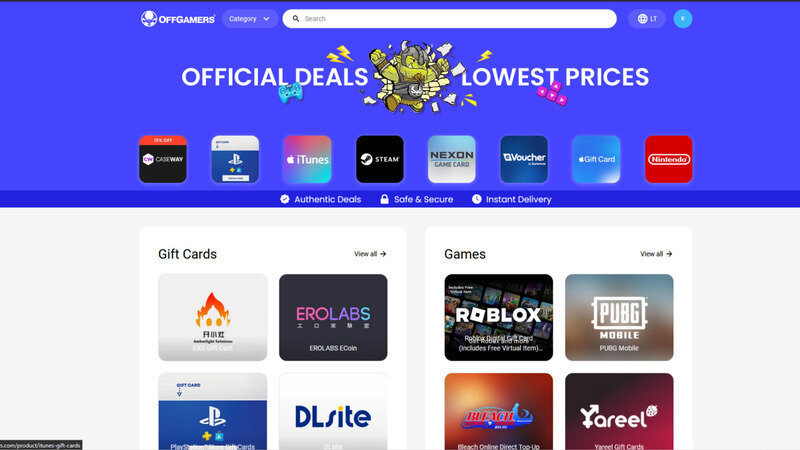800x450 pixels.
Task: Open the EROLABS ECoin card
Action: [x=333, y=317]
